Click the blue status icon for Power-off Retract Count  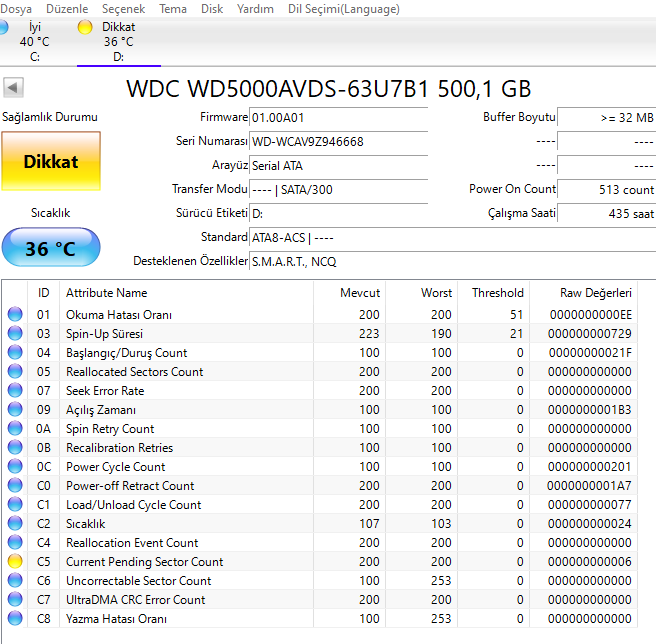coord(15,485)
